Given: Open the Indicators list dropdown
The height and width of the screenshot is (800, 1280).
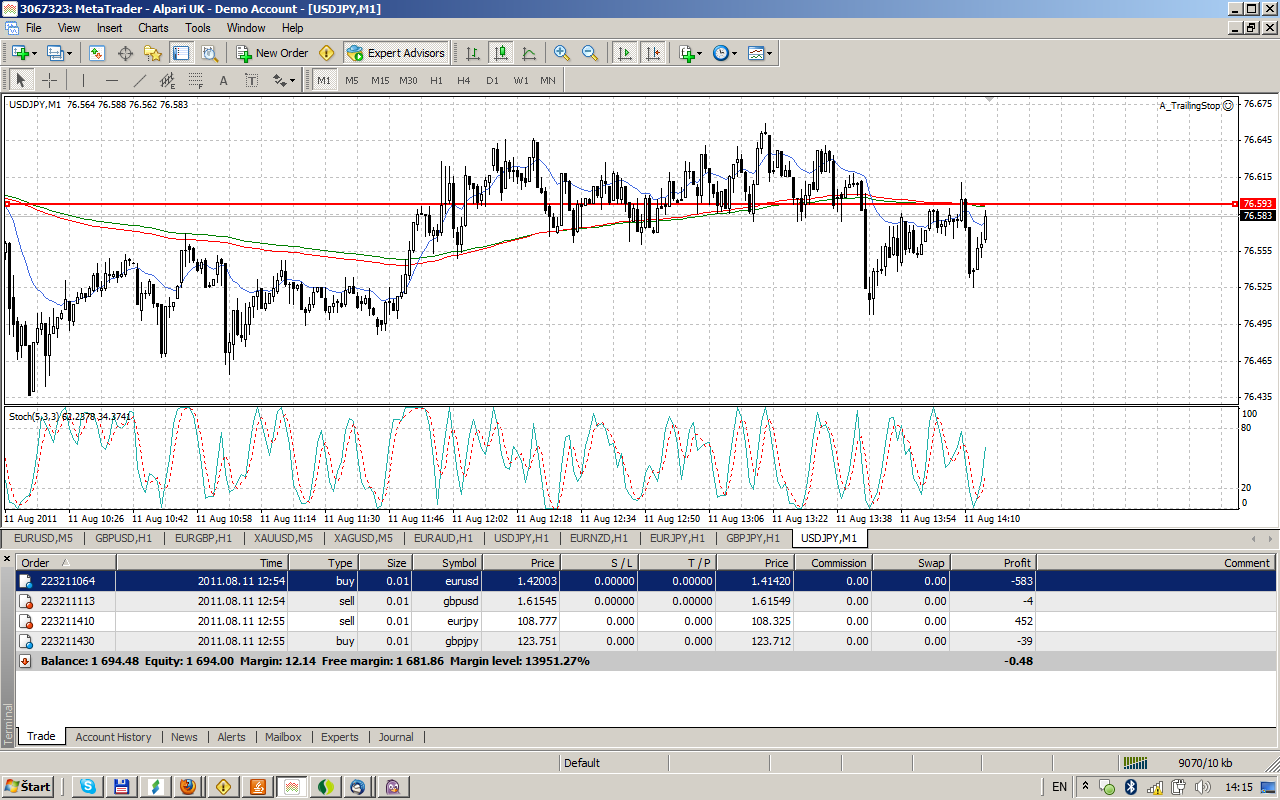Looking at the screenshot, I should point(690,53).
